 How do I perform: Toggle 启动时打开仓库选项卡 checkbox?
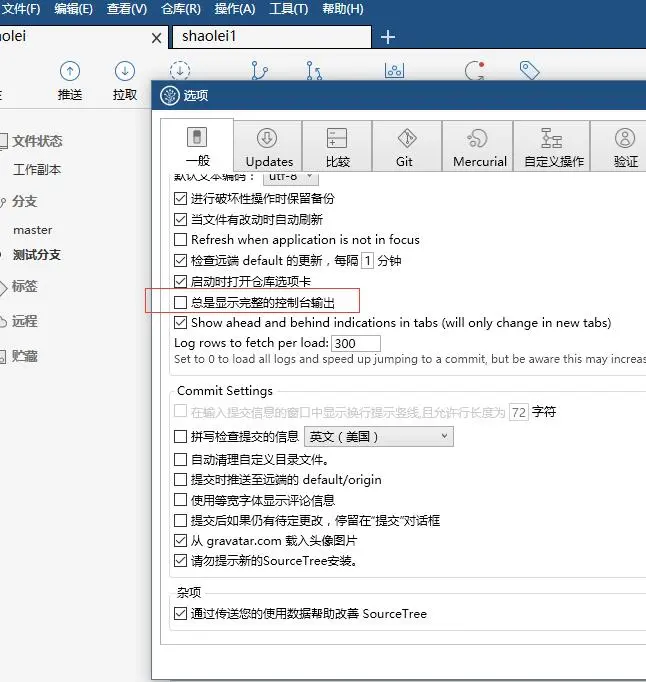[x=180, y=281]
